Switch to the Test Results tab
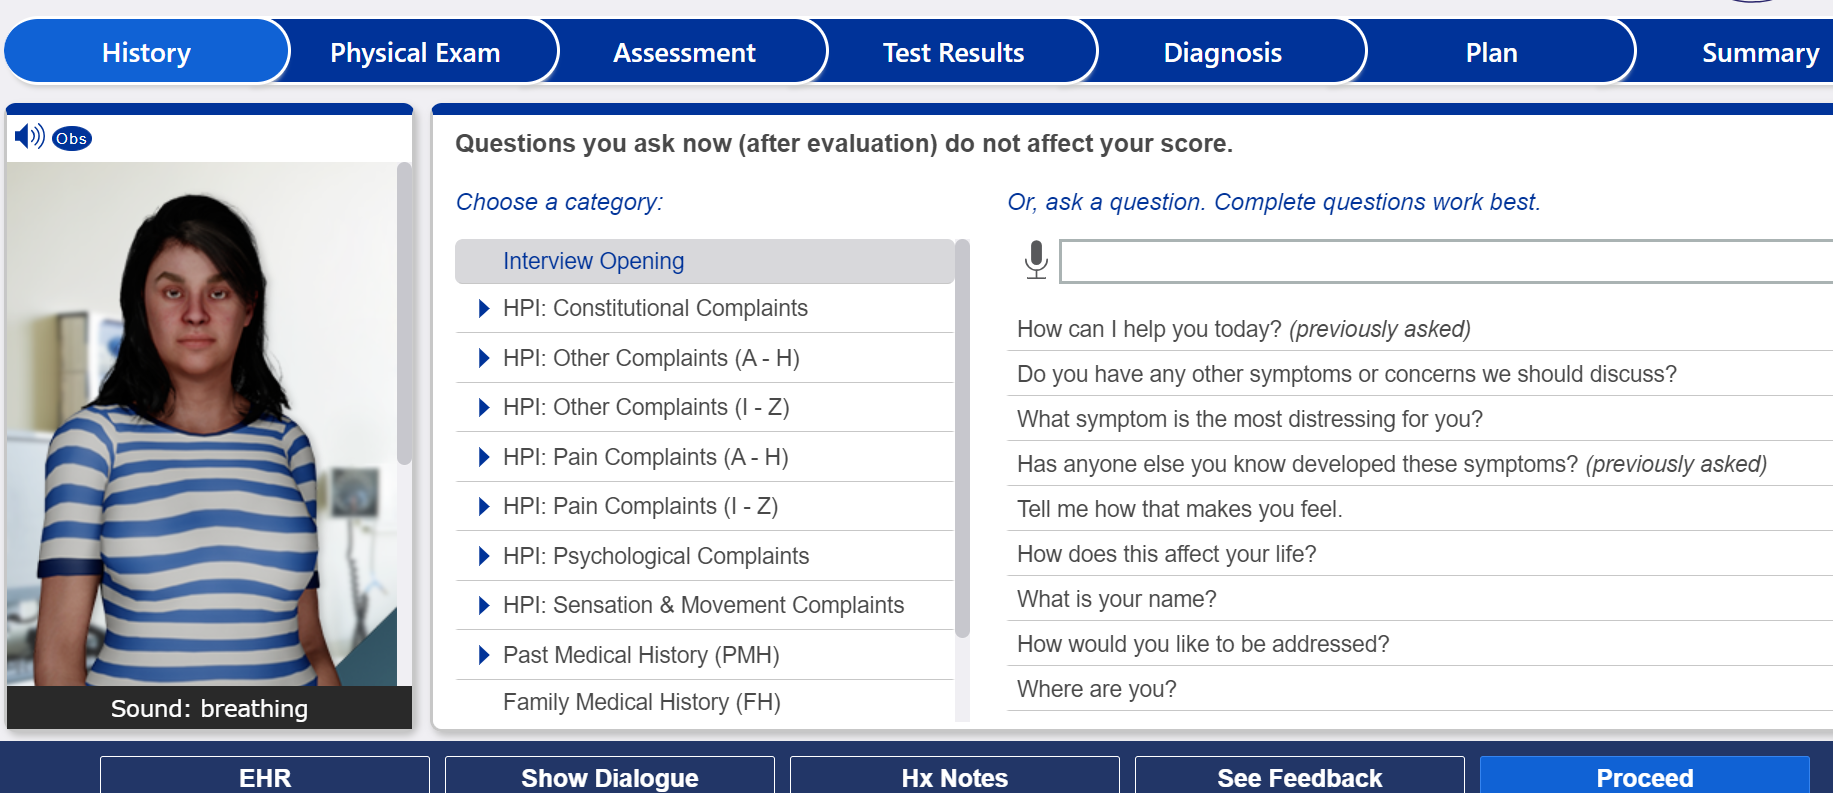 tap(952, 52)
